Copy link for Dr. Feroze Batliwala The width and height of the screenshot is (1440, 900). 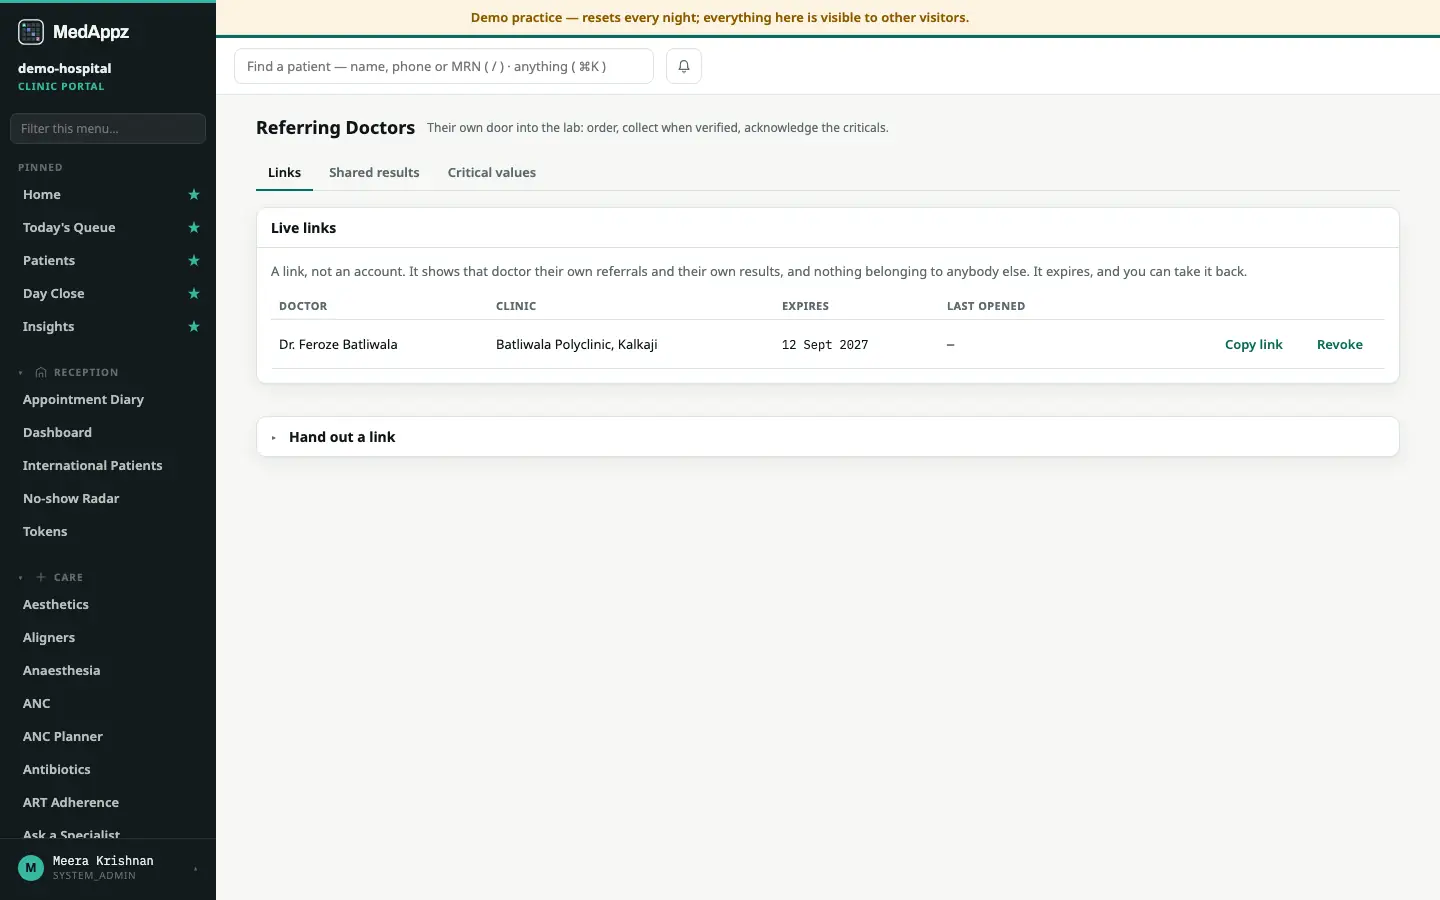tap(1254, 344)
